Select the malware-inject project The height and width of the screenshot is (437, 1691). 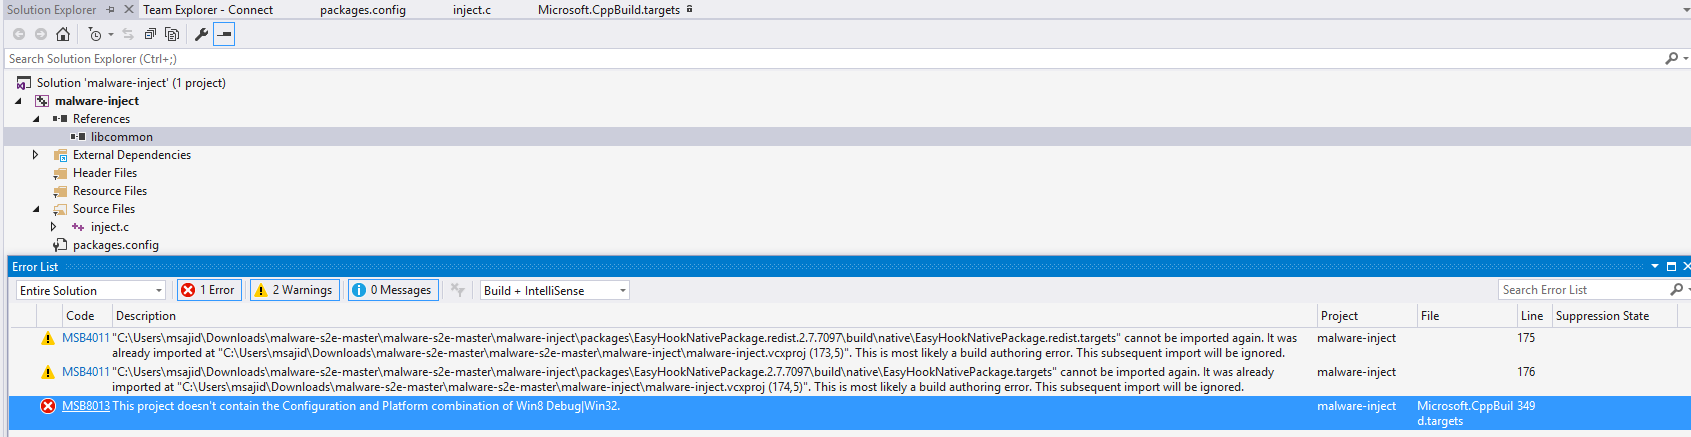[97, 101]
